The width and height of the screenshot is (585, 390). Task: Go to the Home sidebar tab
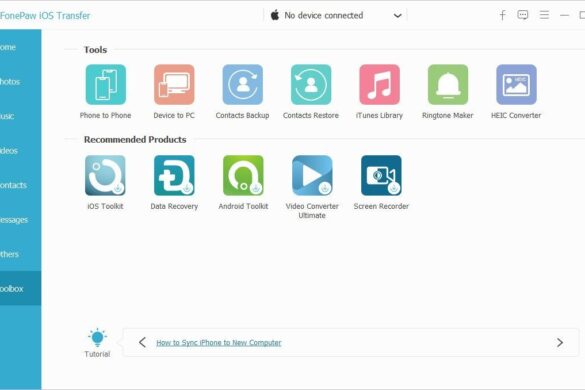(x=21, y=47)
